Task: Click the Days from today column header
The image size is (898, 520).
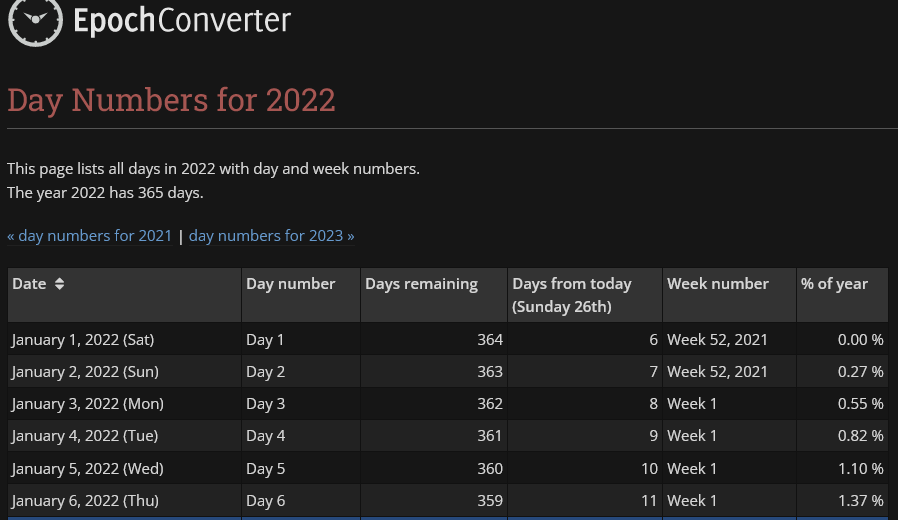Action: tap(585, 295)
